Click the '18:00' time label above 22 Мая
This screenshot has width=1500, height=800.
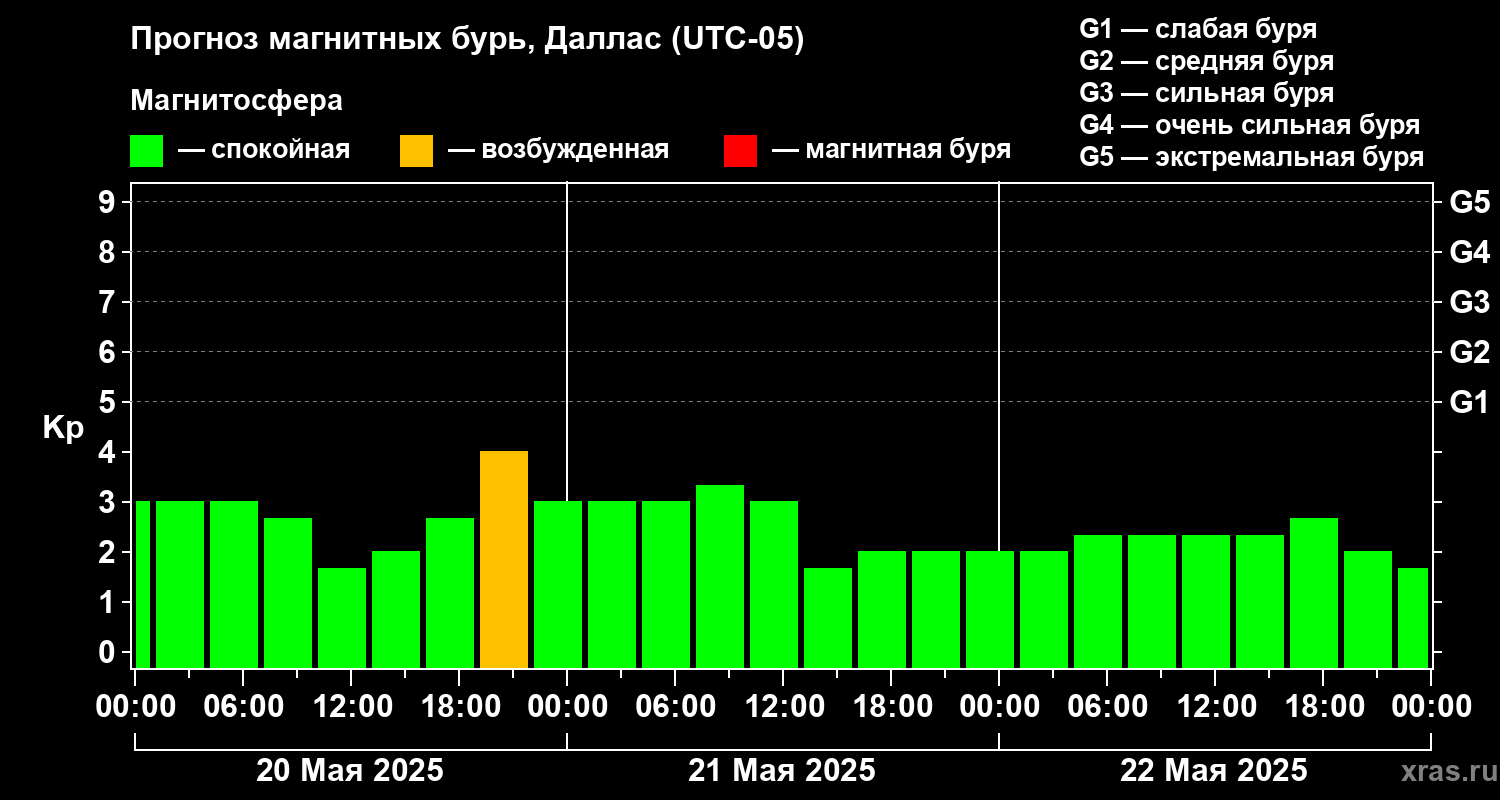[1325, 706]
